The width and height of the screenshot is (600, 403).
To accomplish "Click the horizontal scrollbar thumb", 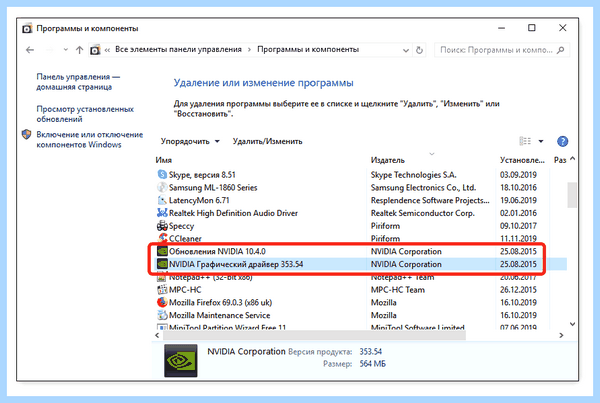I will pos(315,335).
